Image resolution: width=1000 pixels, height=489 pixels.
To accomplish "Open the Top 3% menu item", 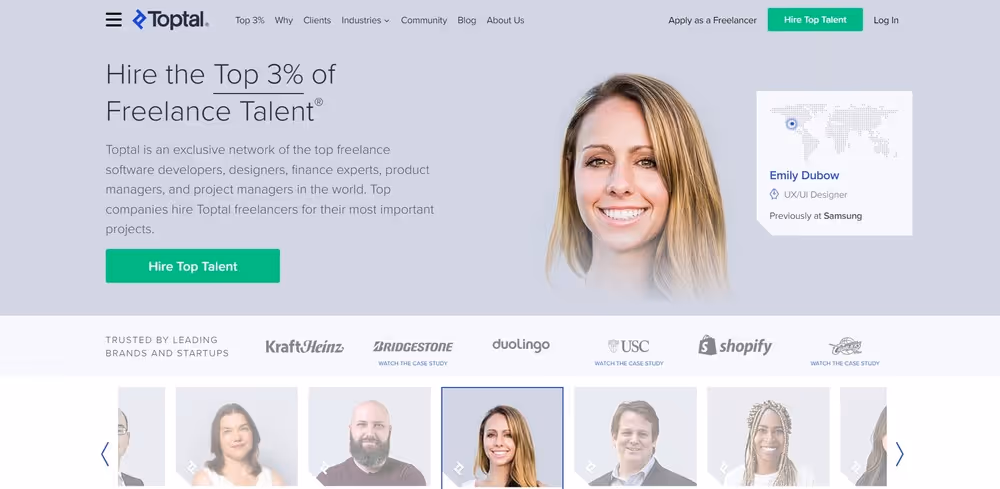I will coord(249,20).
